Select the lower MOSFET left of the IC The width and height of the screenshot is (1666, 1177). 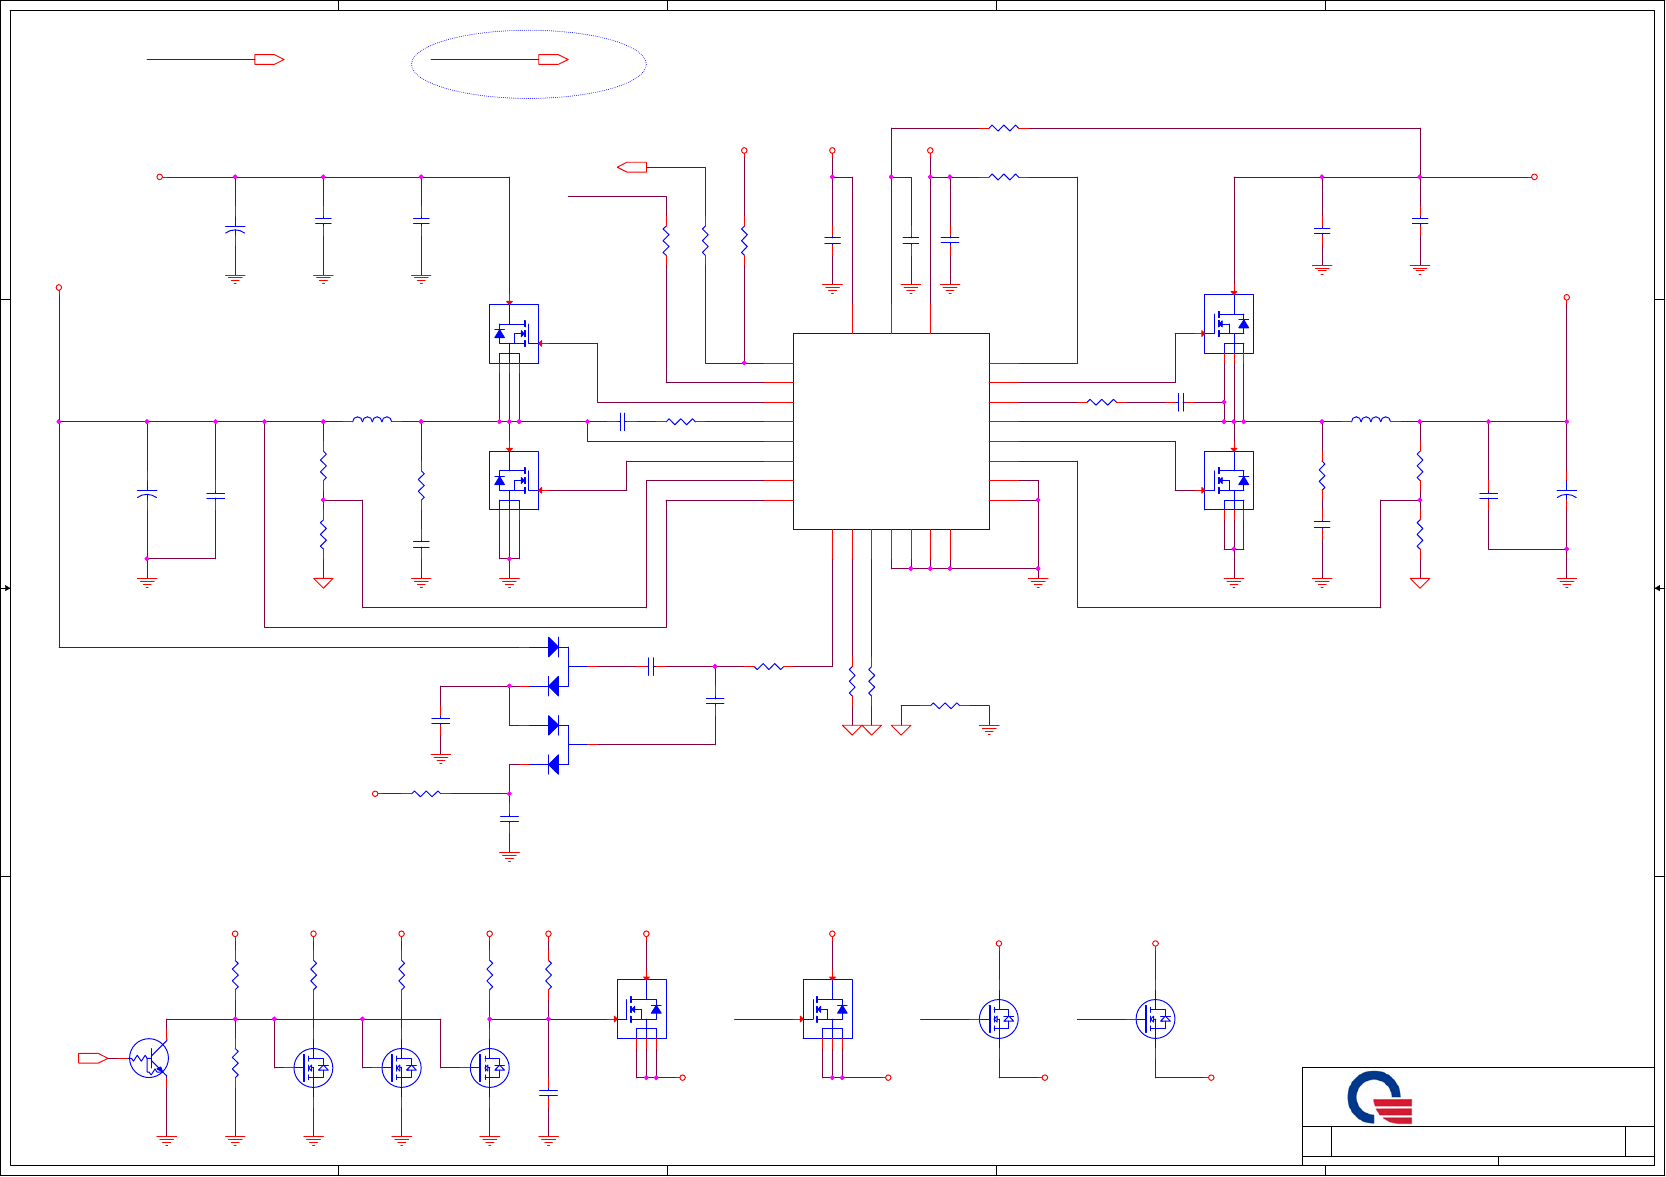pyautogui.click(x=514, y=481)
